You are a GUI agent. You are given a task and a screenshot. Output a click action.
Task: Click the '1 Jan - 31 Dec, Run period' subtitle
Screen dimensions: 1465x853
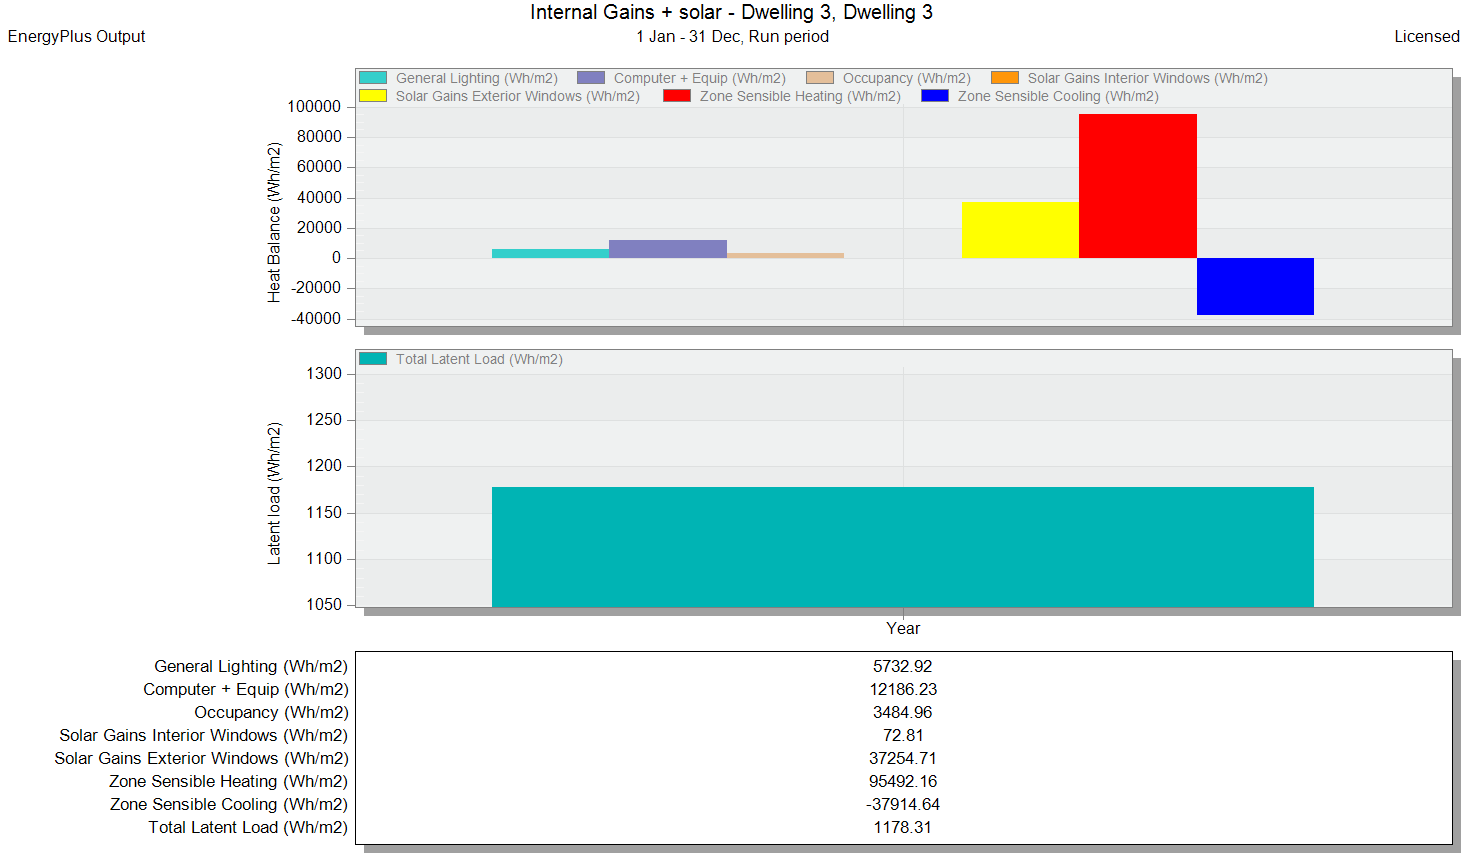[733, 36]
